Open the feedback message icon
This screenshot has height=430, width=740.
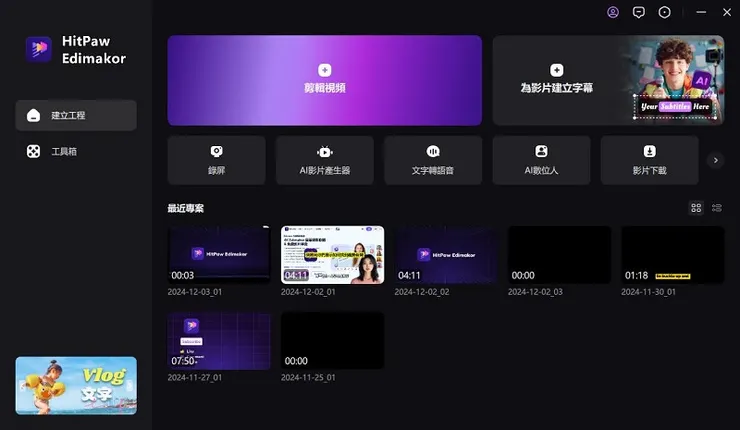(x=639, y=12)
